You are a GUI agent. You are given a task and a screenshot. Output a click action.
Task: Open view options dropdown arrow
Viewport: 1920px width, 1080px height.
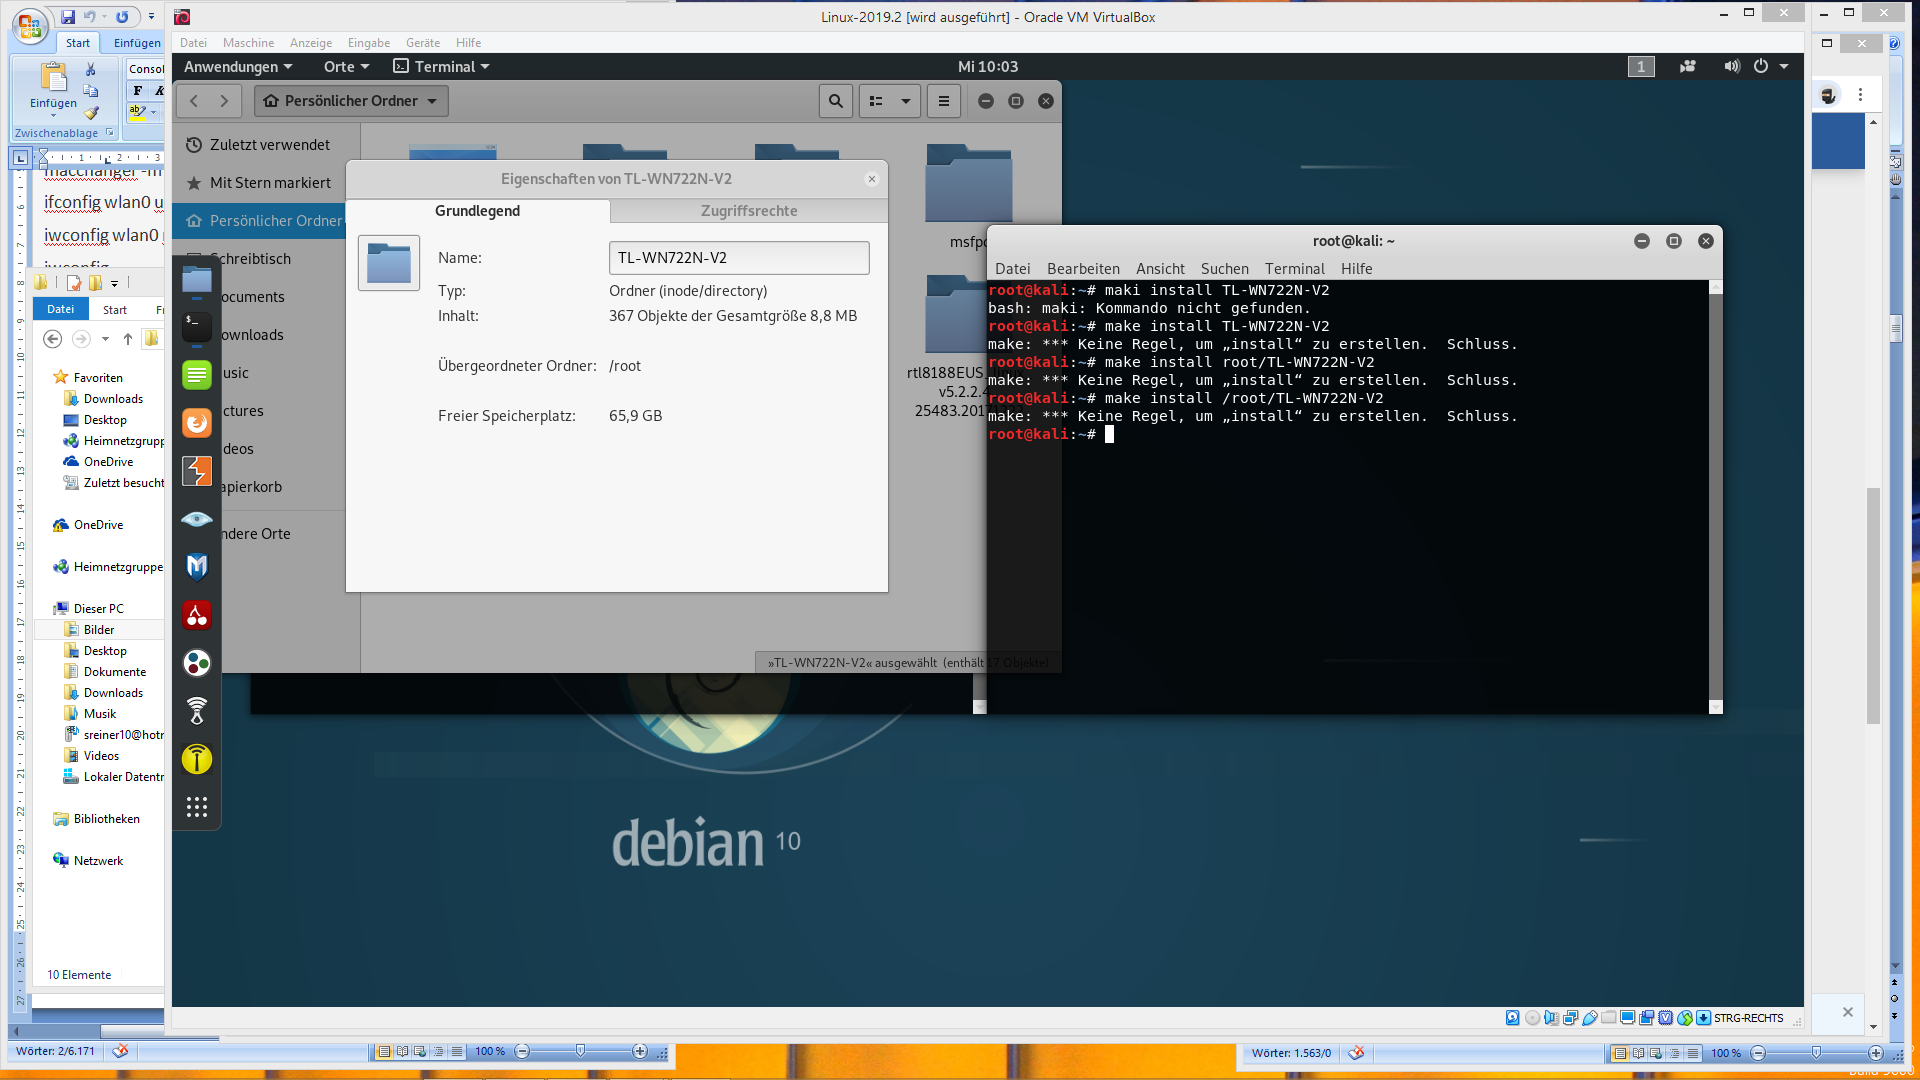pyautogui.click(x=905, y=101)
